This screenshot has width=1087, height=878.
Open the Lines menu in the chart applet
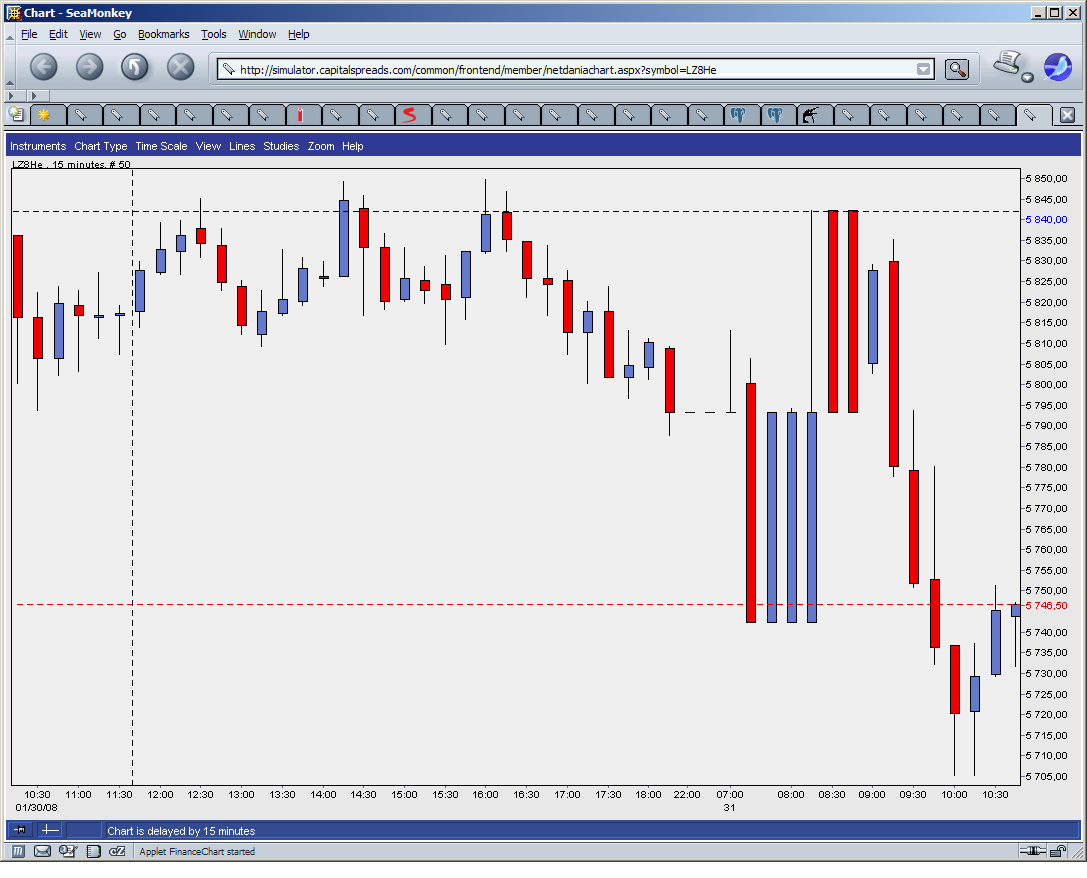click(x=242, y=146)
